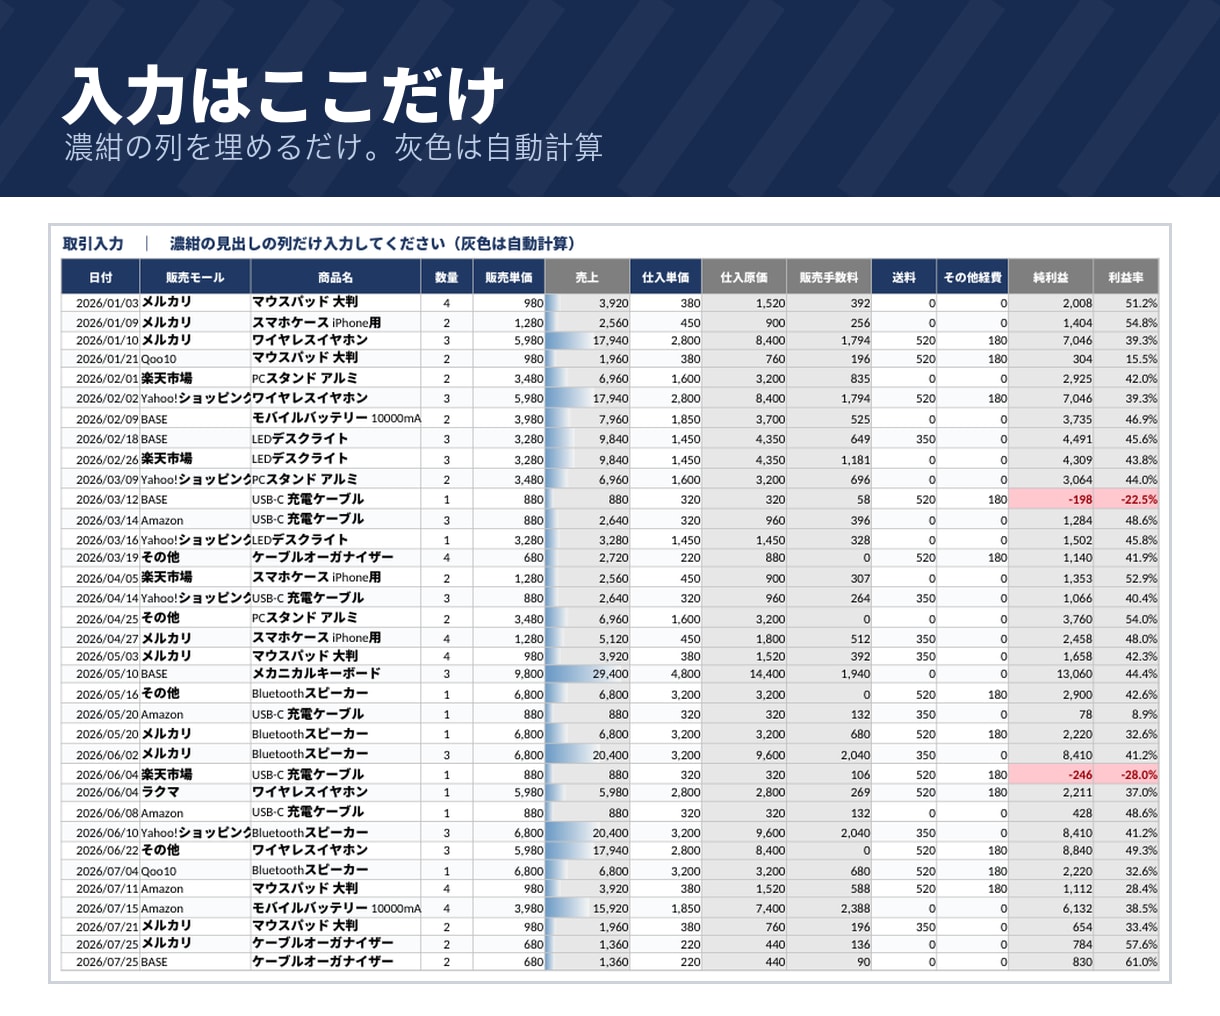Click the 仕入原価 column header
Viewport: 1220px width, 1016px height.
coord(744,277)
